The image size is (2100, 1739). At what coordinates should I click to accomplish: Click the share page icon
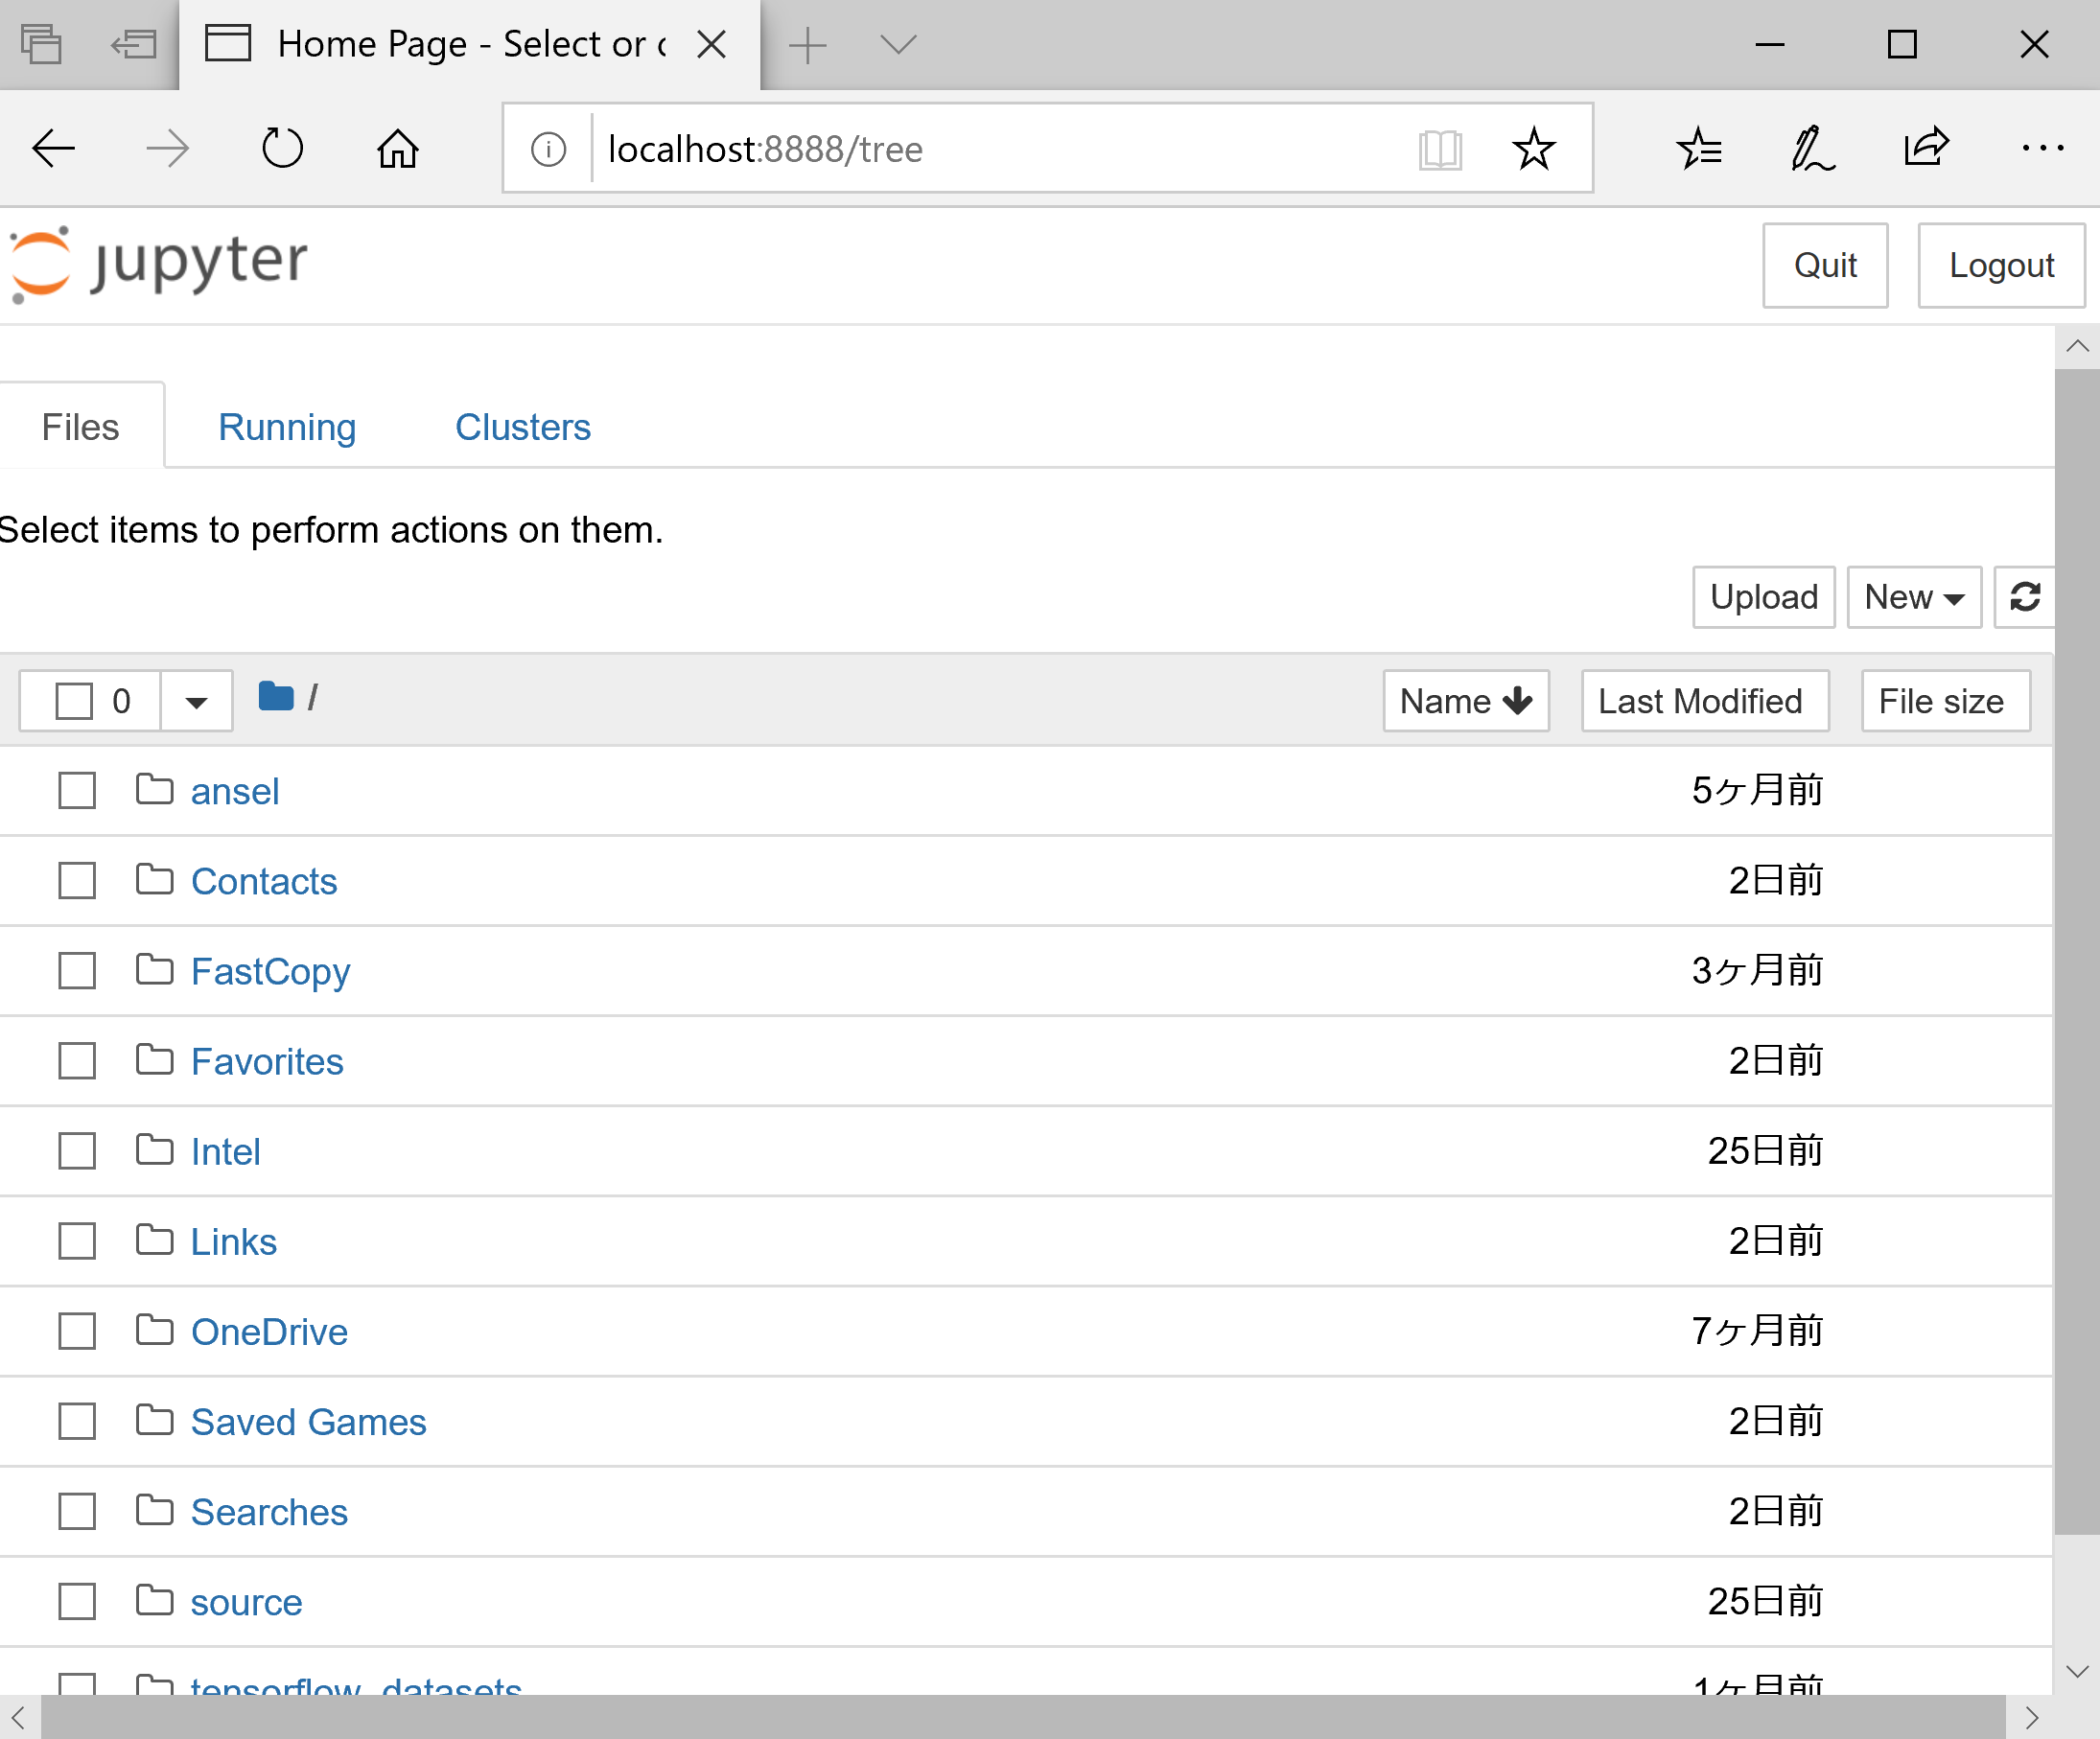[1926, 147]
